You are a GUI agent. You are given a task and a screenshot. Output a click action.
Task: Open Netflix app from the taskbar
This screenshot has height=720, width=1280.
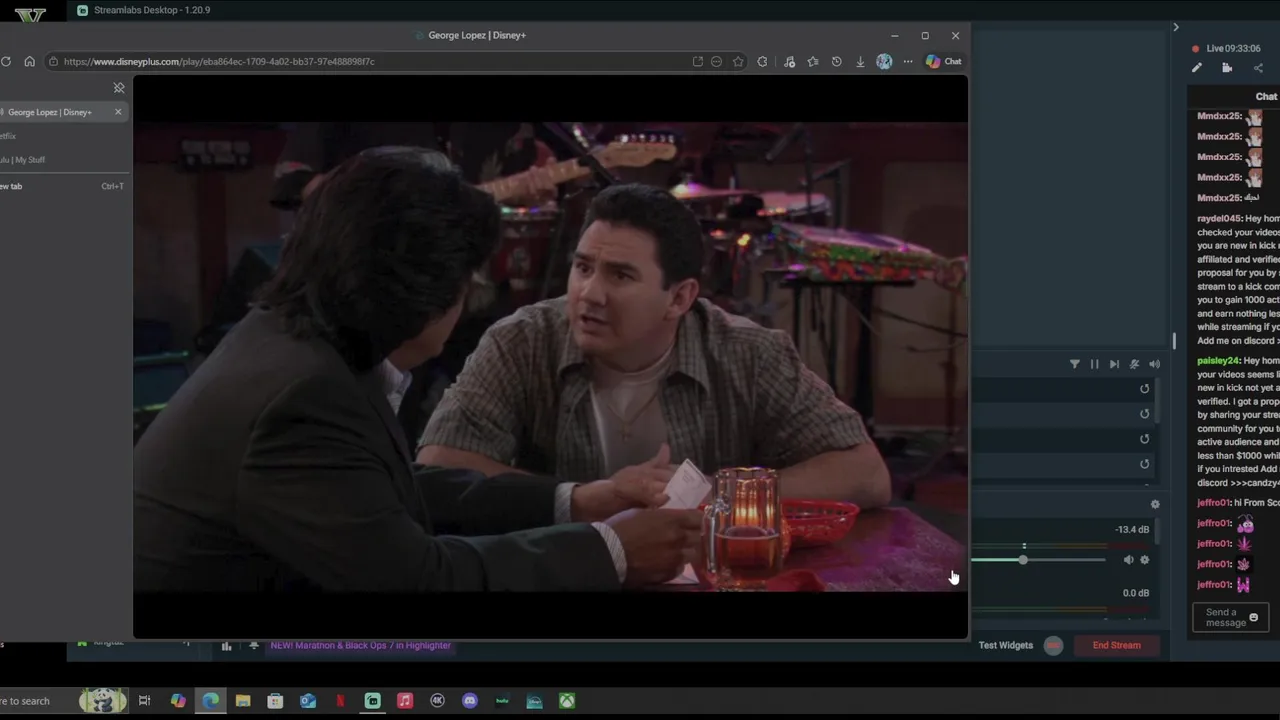click(x=340, y=701)
